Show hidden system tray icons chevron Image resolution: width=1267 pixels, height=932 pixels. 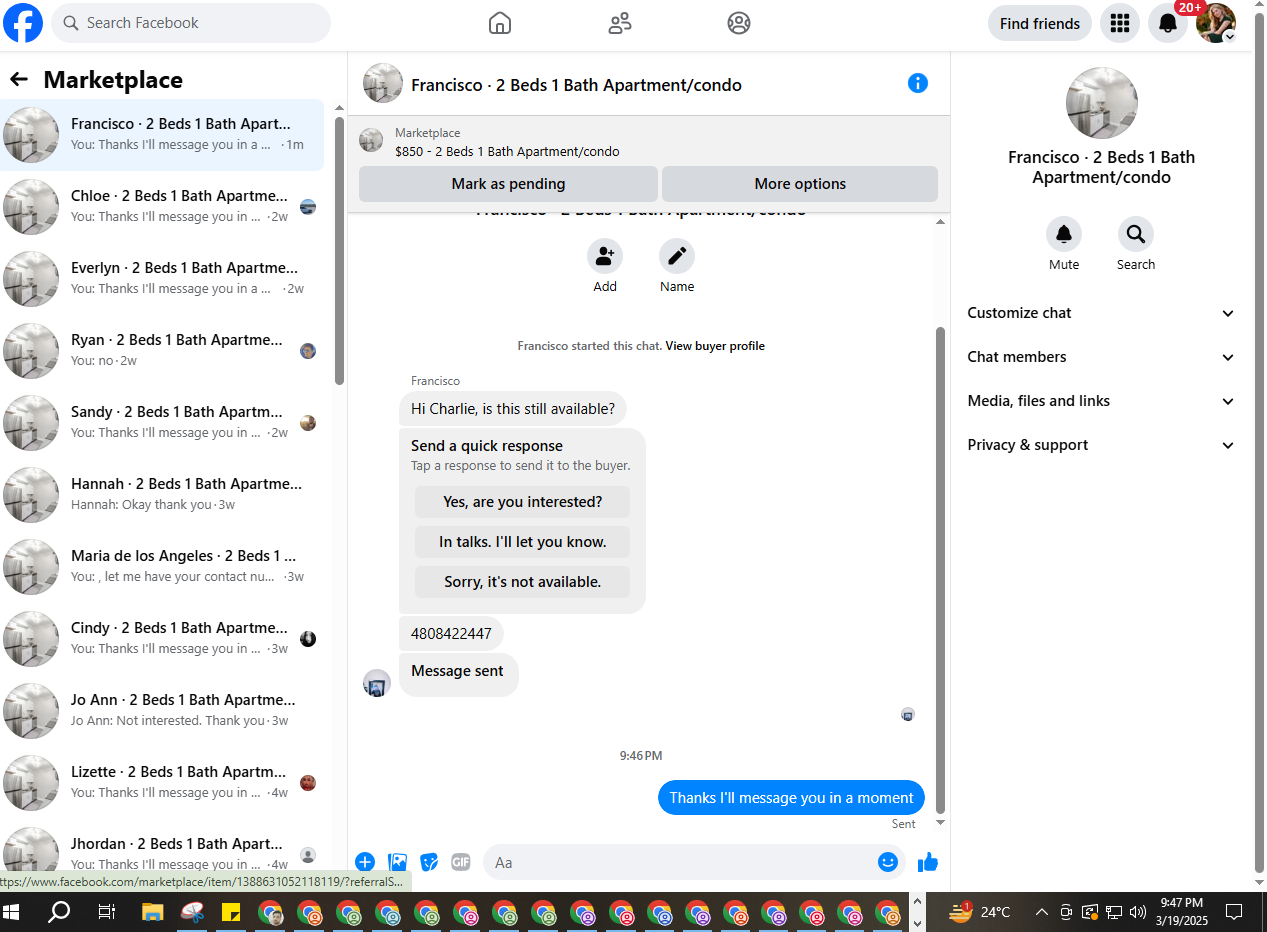1041,912
